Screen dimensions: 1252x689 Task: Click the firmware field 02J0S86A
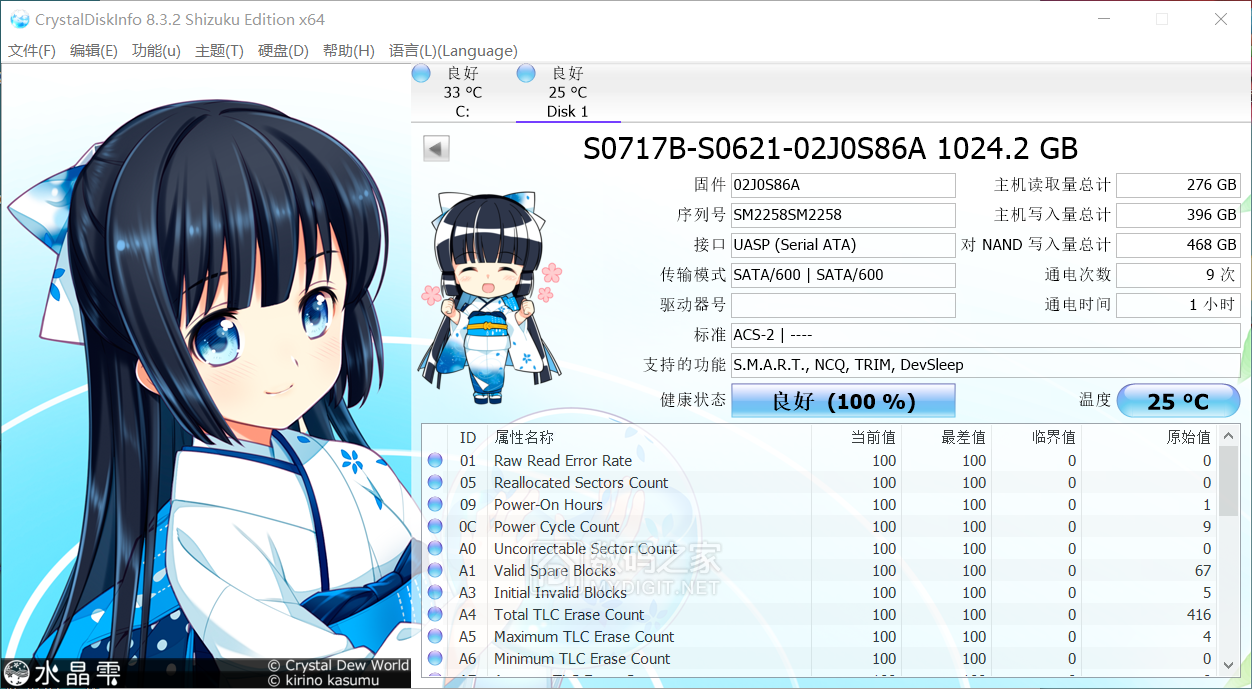(843, 185)
